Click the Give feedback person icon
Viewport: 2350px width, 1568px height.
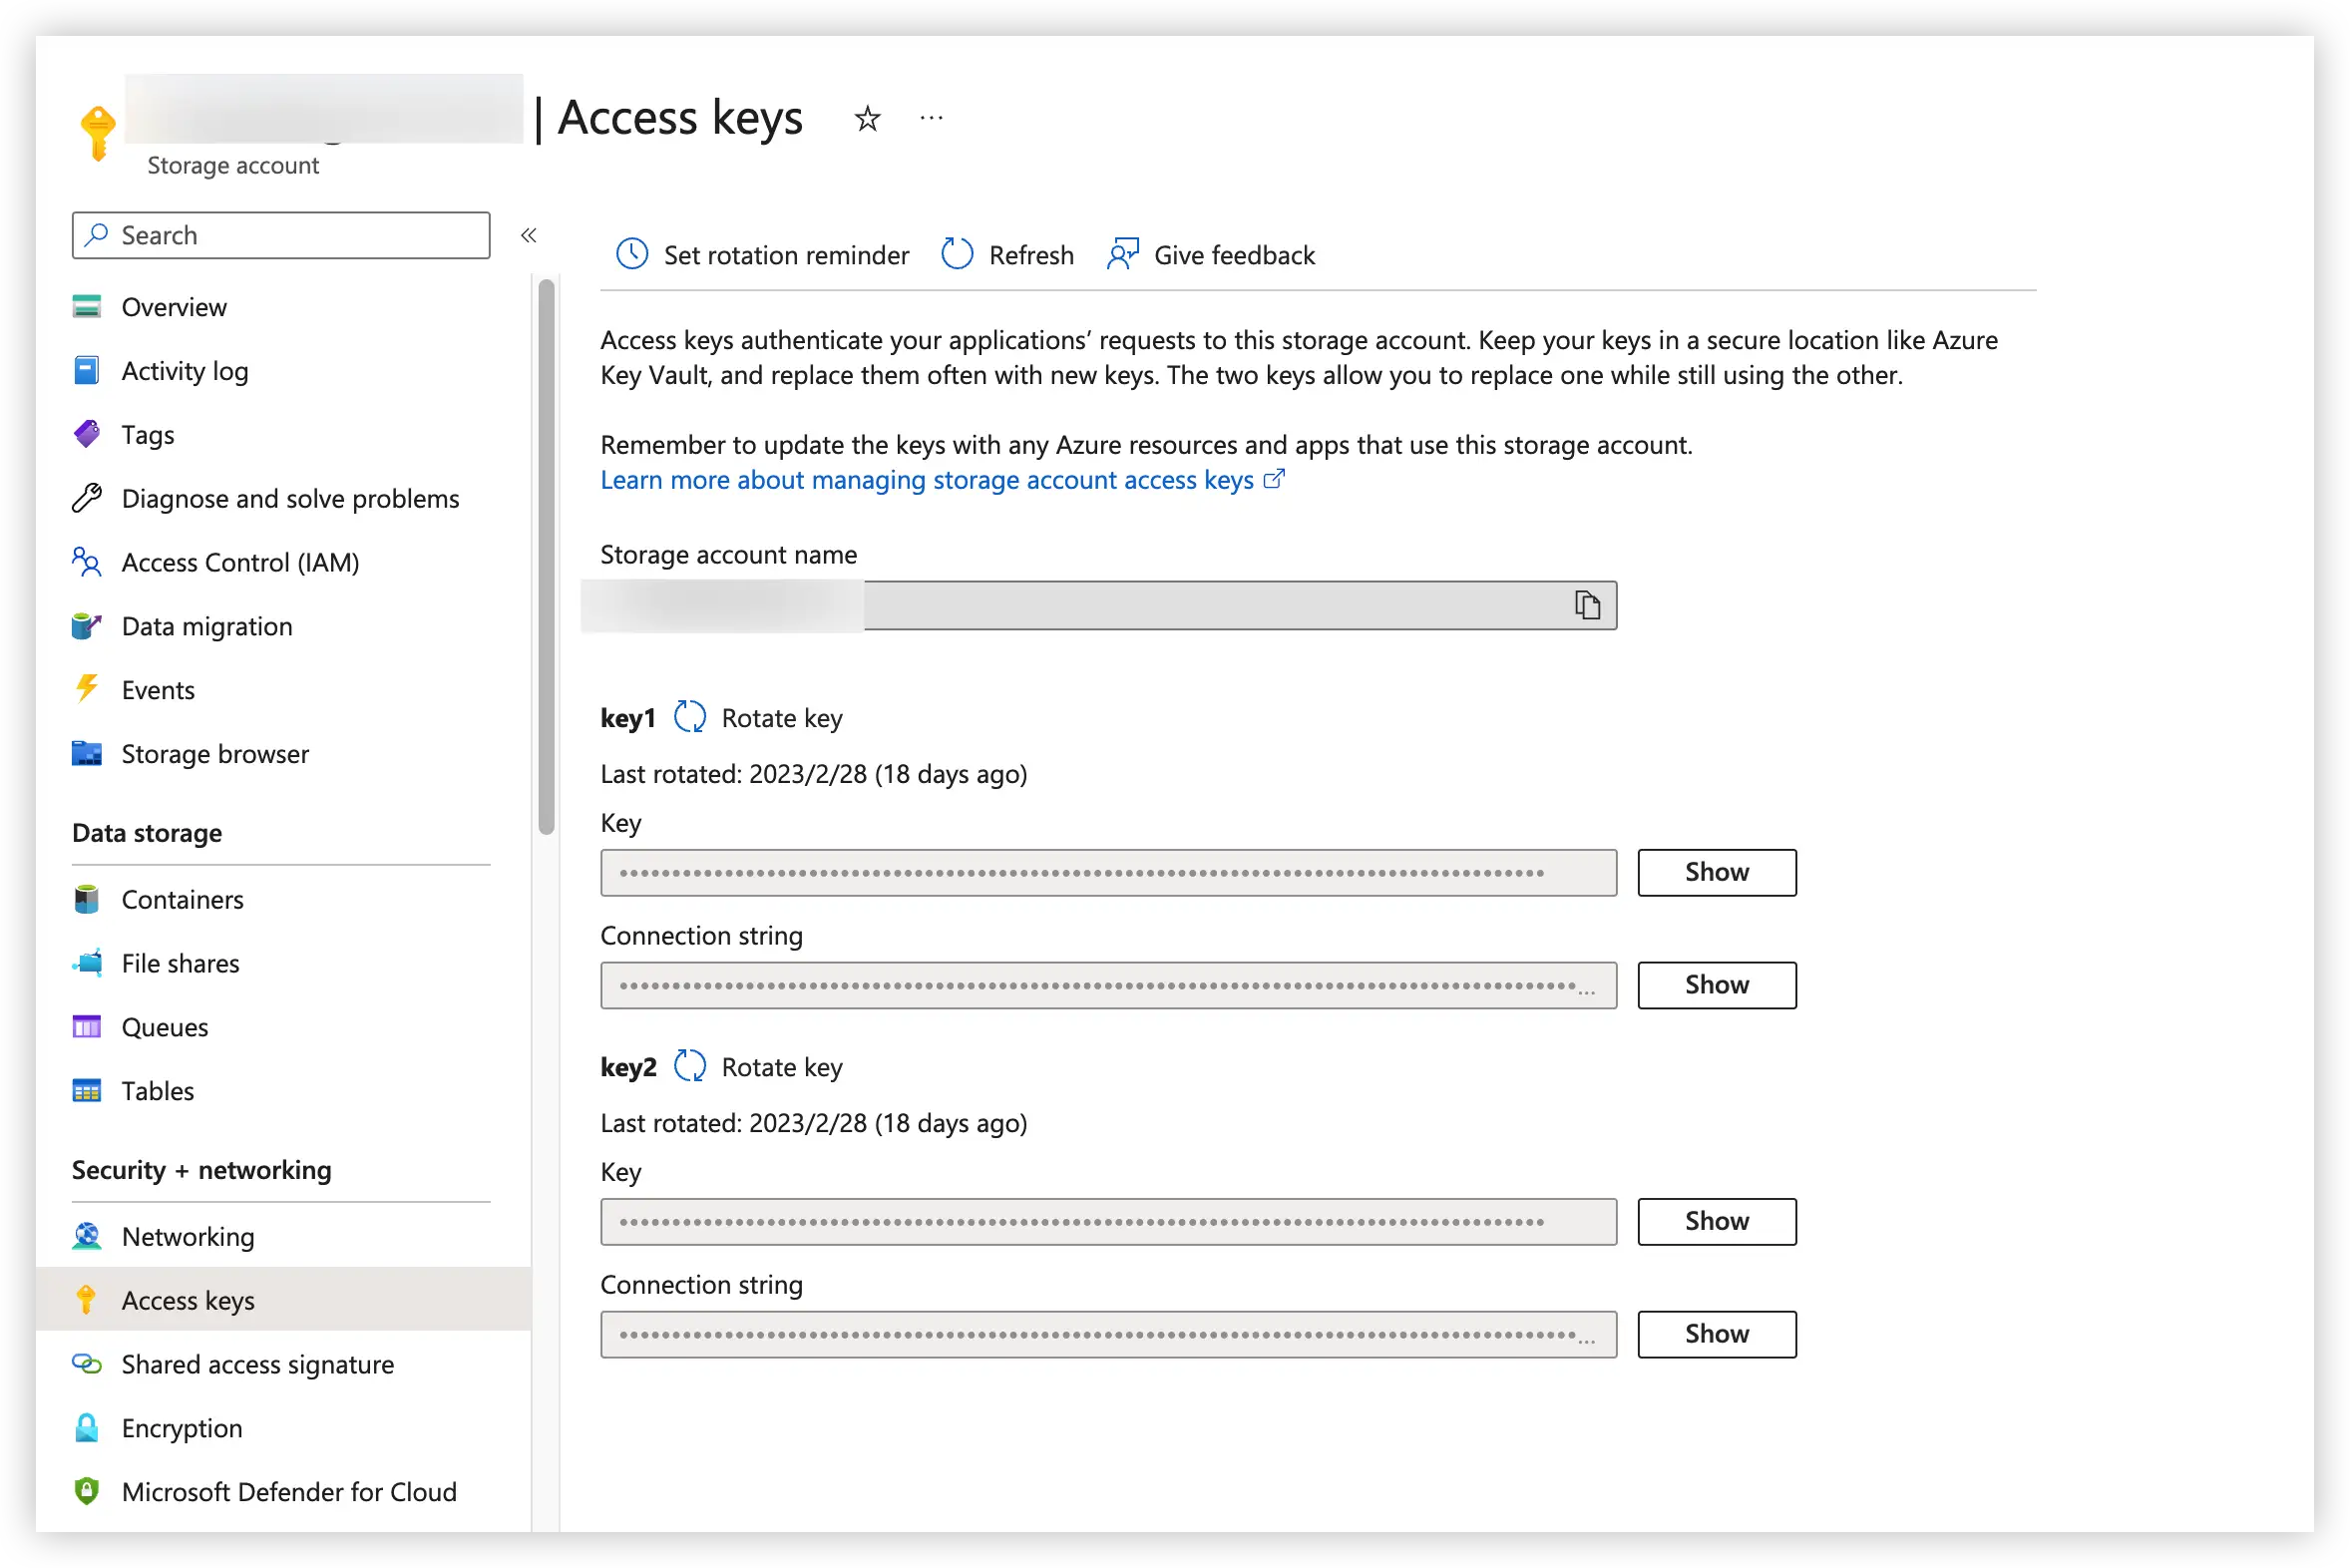tap(1122, 254)
